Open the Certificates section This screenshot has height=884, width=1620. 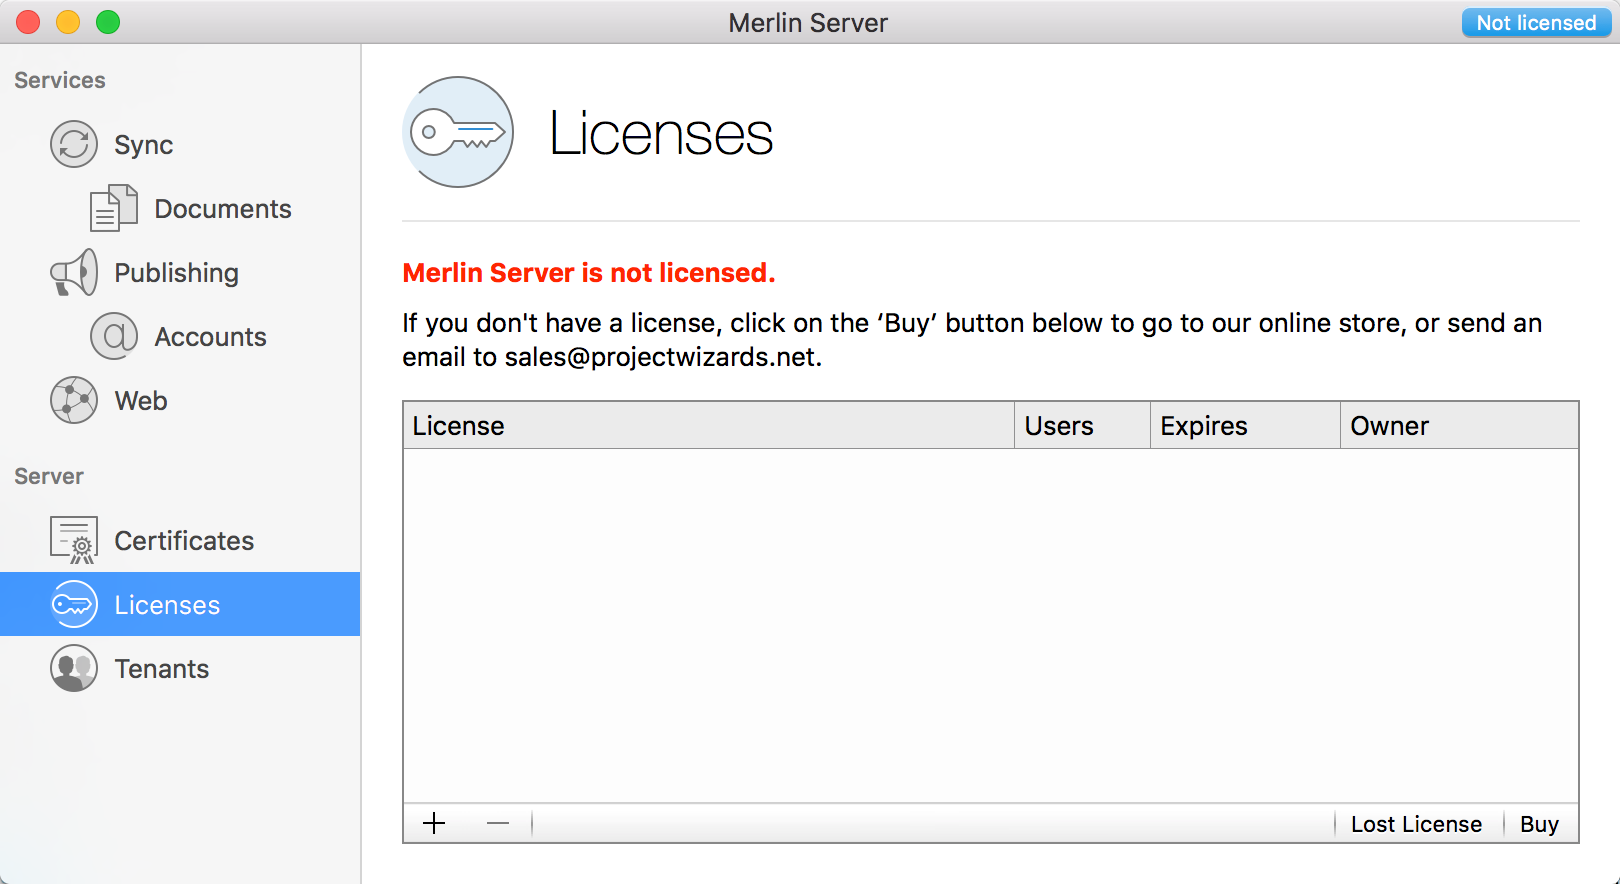[180, 540]
